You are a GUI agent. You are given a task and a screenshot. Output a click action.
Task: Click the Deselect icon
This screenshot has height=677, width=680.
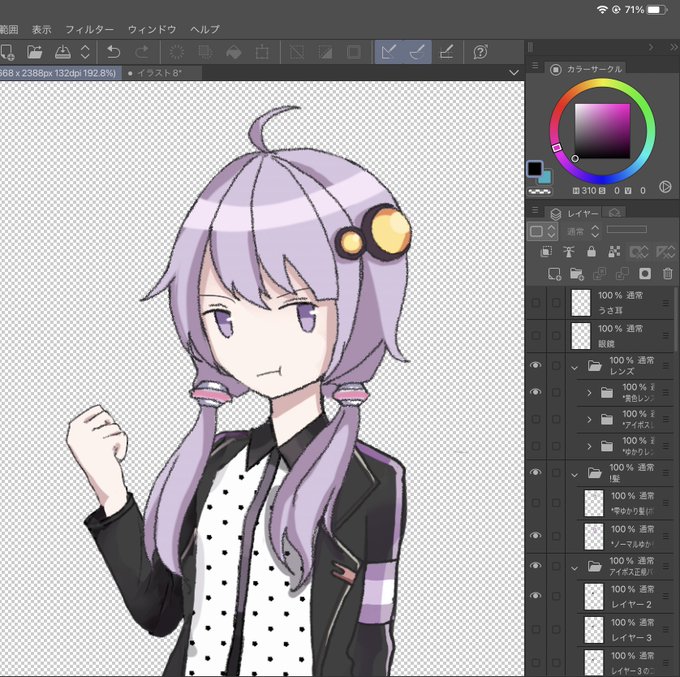[x=297, y=52]
